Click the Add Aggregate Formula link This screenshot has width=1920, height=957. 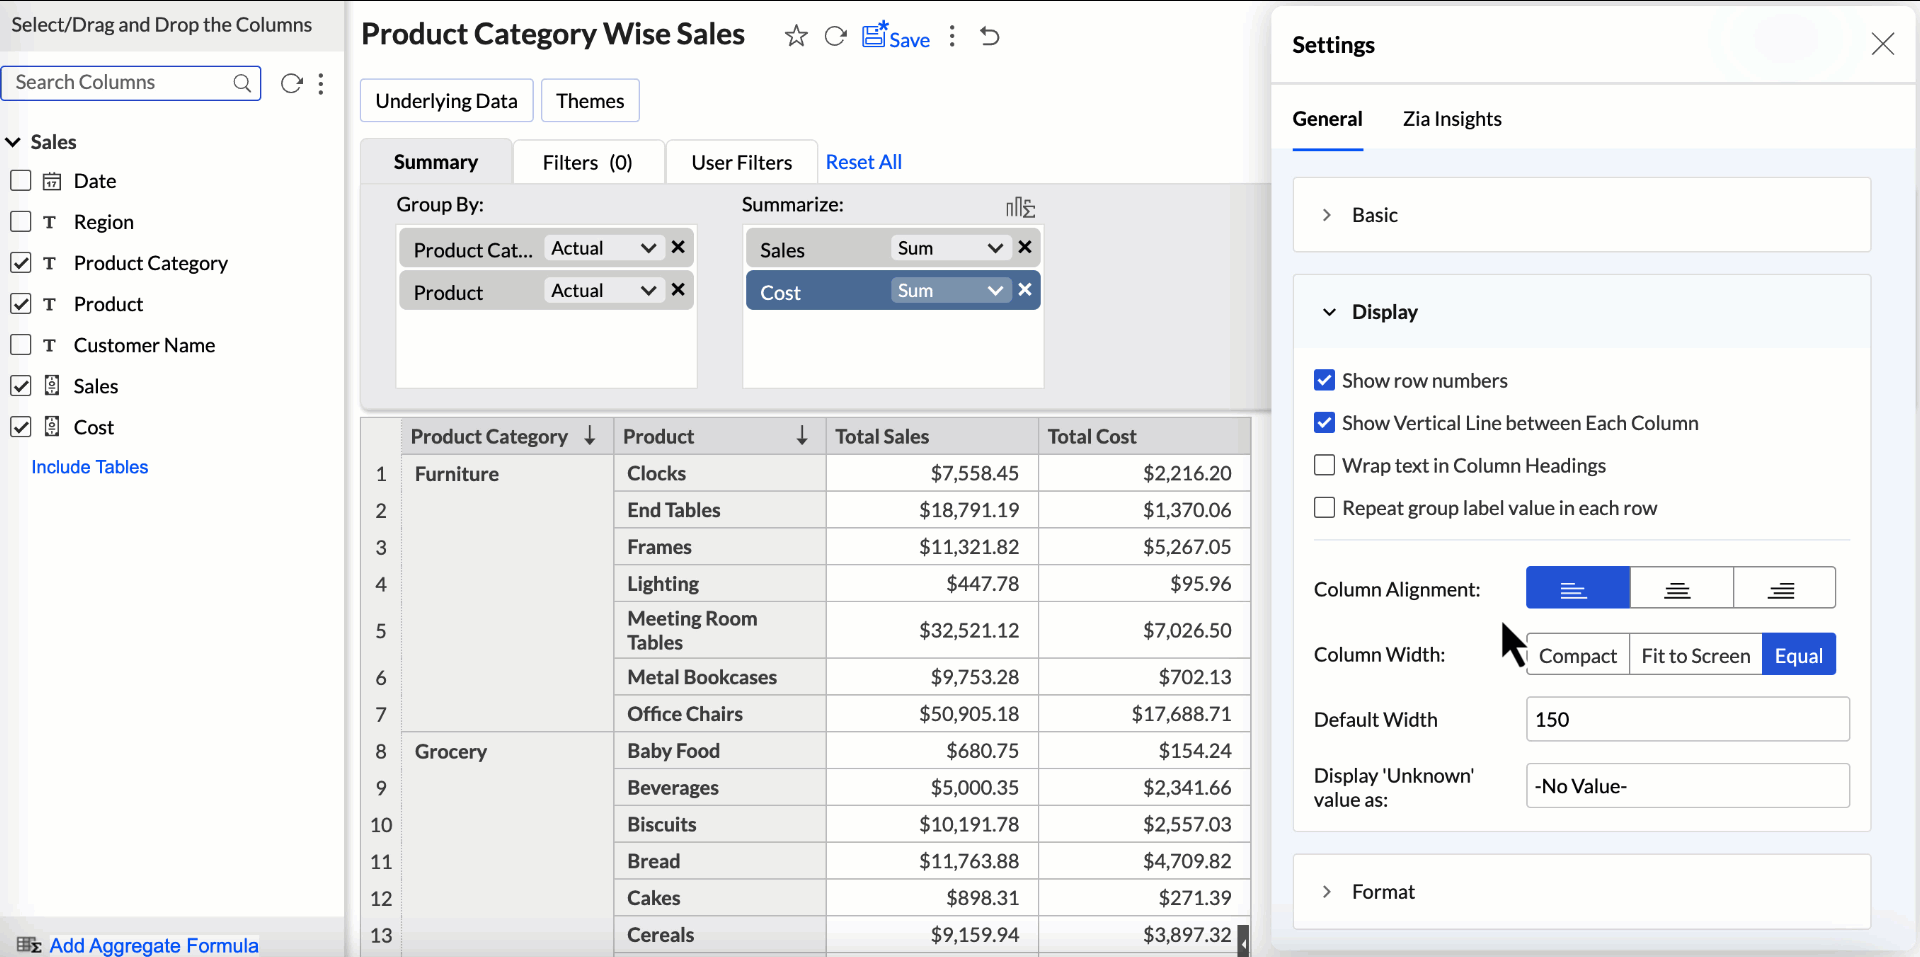154,945
